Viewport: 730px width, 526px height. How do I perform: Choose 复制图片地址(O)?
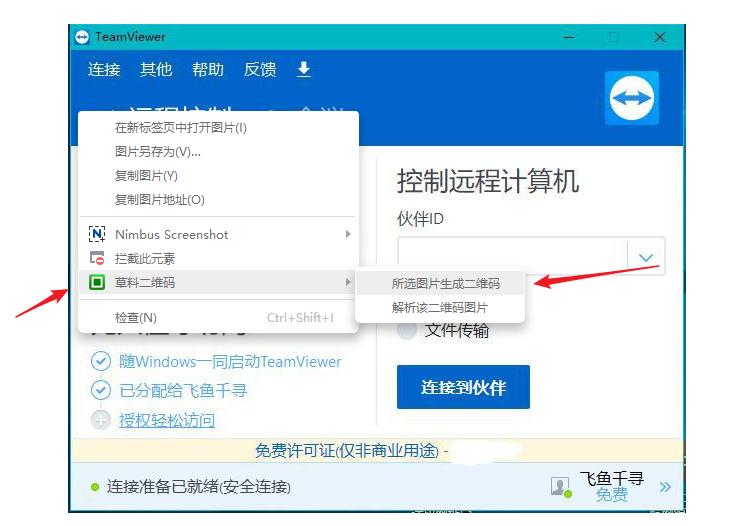pyautogui.click(x=219, y=200)
